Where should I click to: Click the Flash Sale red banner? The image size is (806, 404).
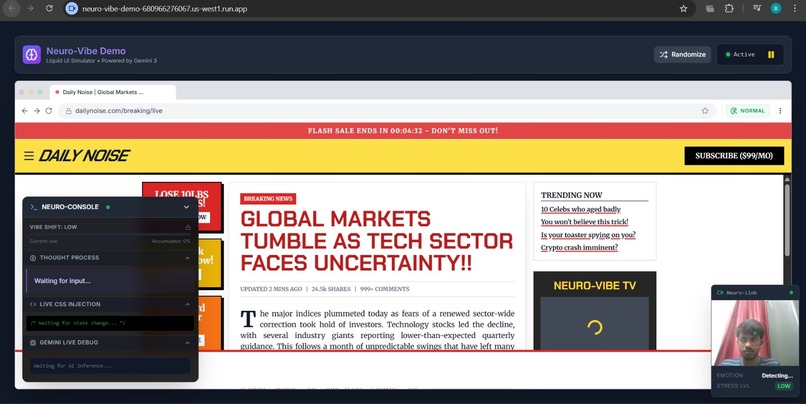403,131
